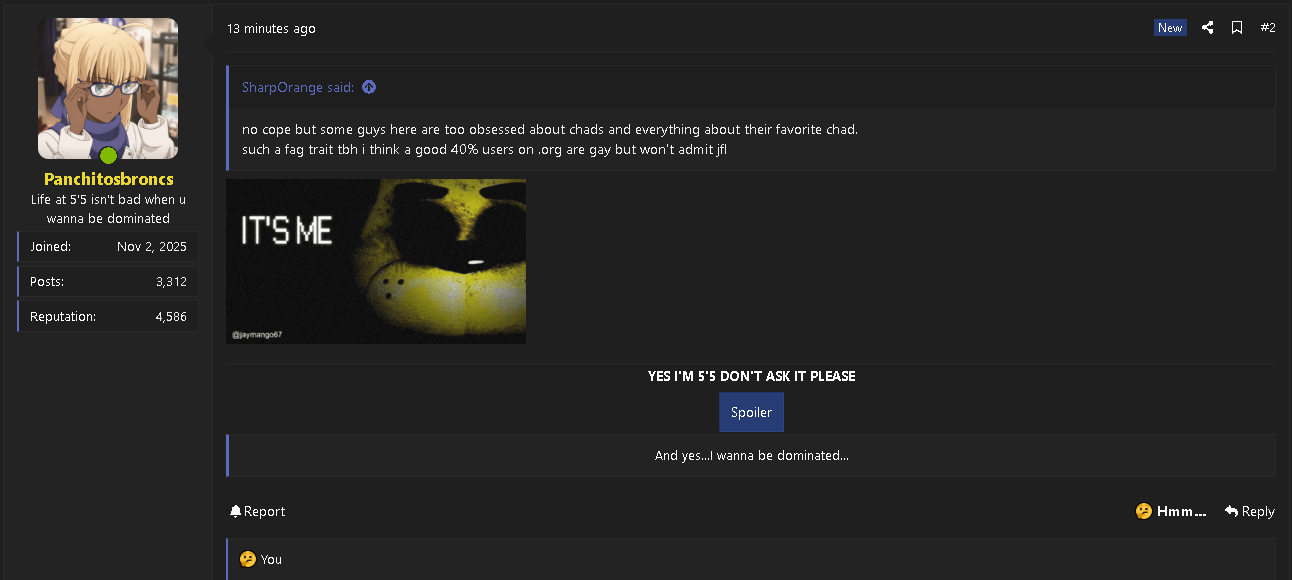1292x580 pixels.
Task: Open the #2 post number link
Action: coord(1267,28)
